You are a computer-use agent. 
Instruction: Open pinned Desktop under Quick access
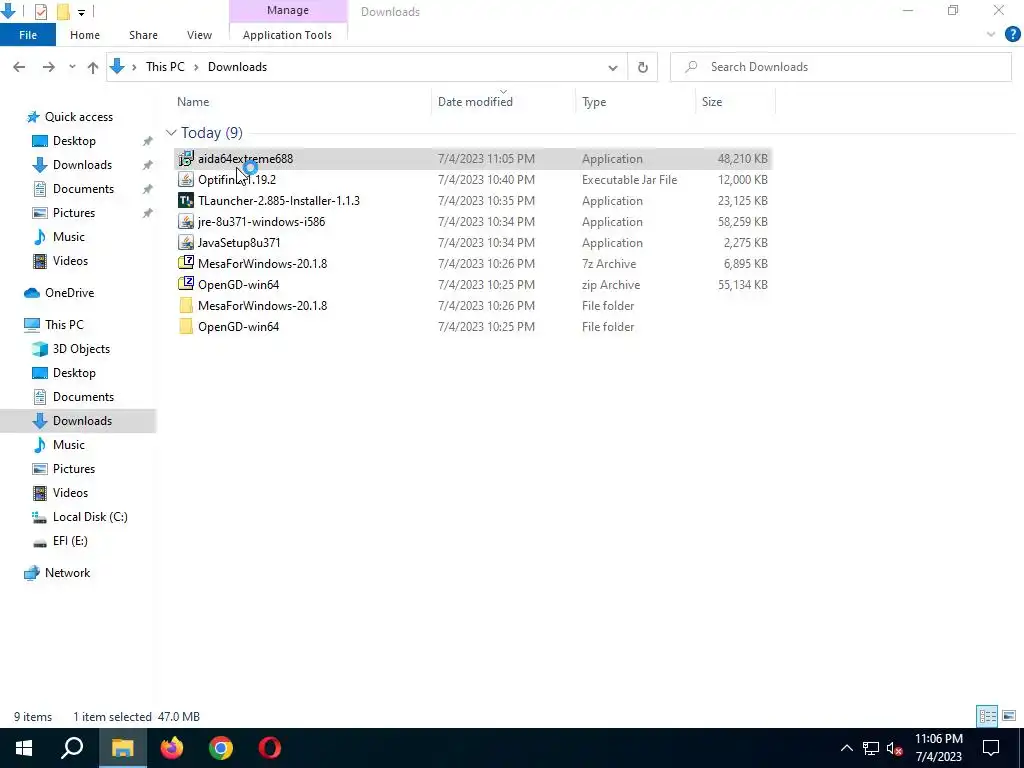coord(74,141)
